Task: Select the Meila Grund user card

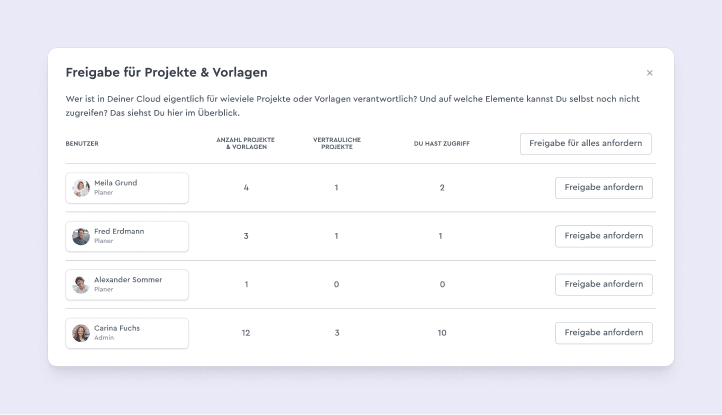Action: click(127, 188)
